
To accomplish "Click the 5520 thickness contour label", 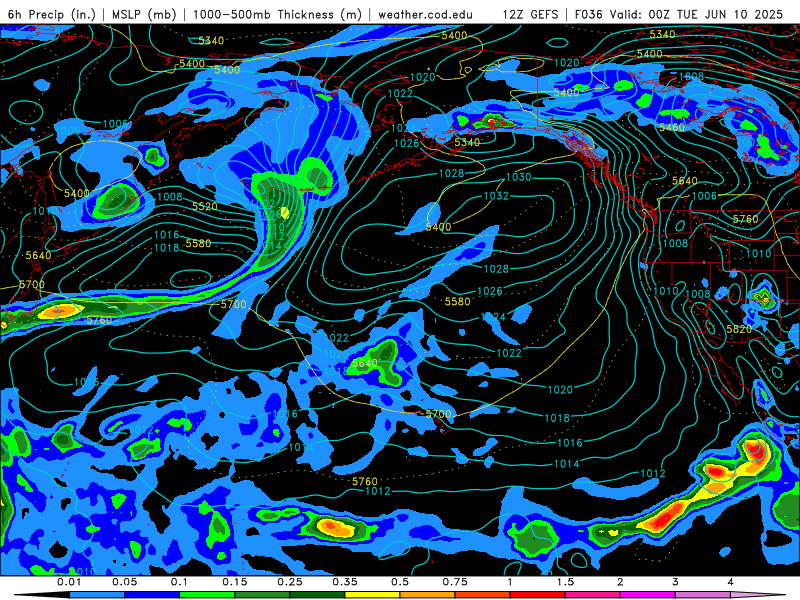I will point(205,206).
